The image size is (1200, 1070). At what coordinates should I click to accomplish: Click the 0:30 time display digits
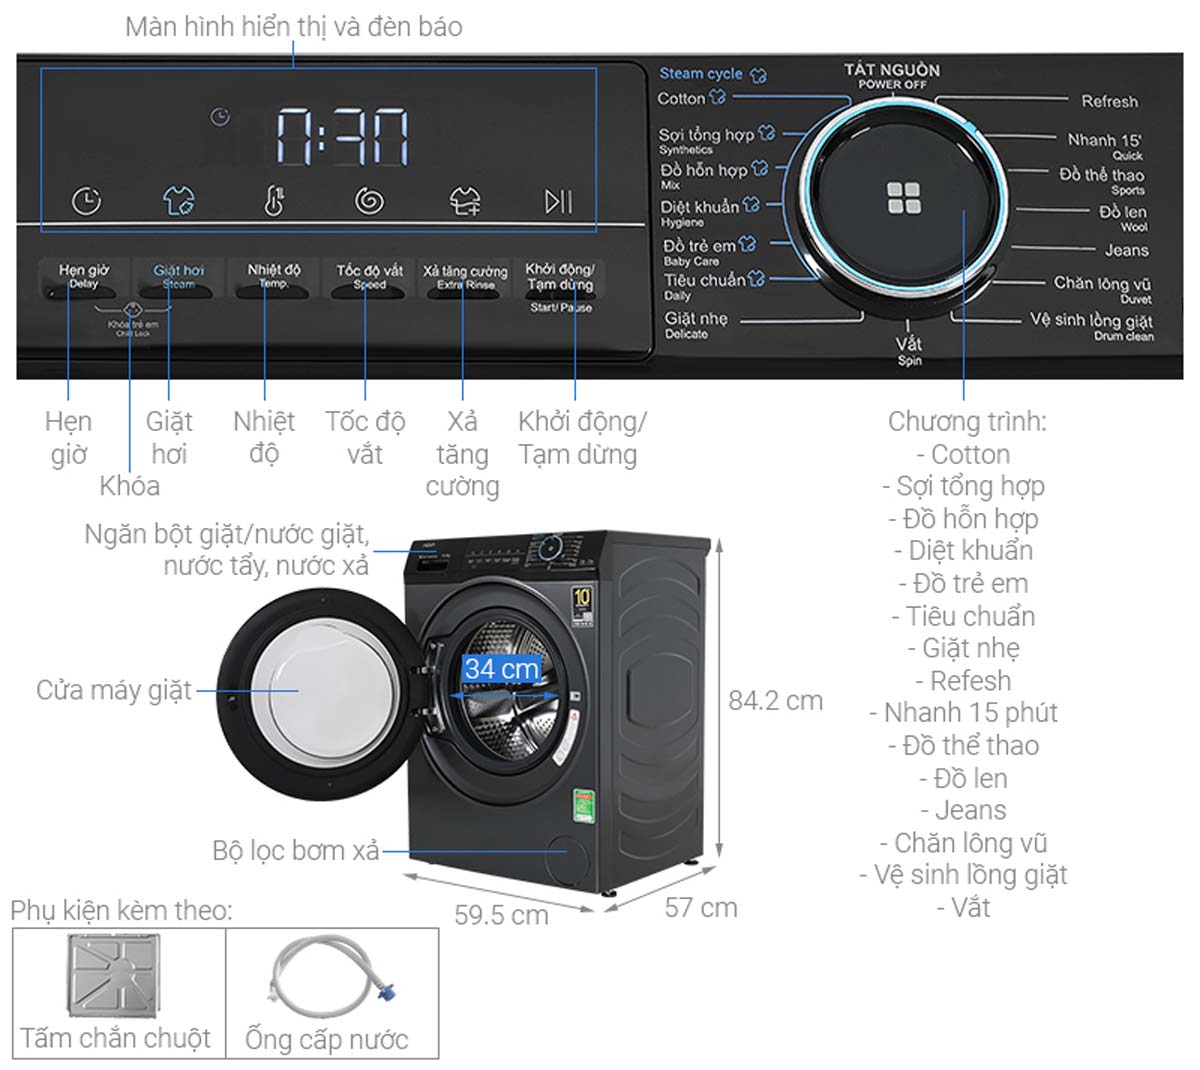coord(342,136)
